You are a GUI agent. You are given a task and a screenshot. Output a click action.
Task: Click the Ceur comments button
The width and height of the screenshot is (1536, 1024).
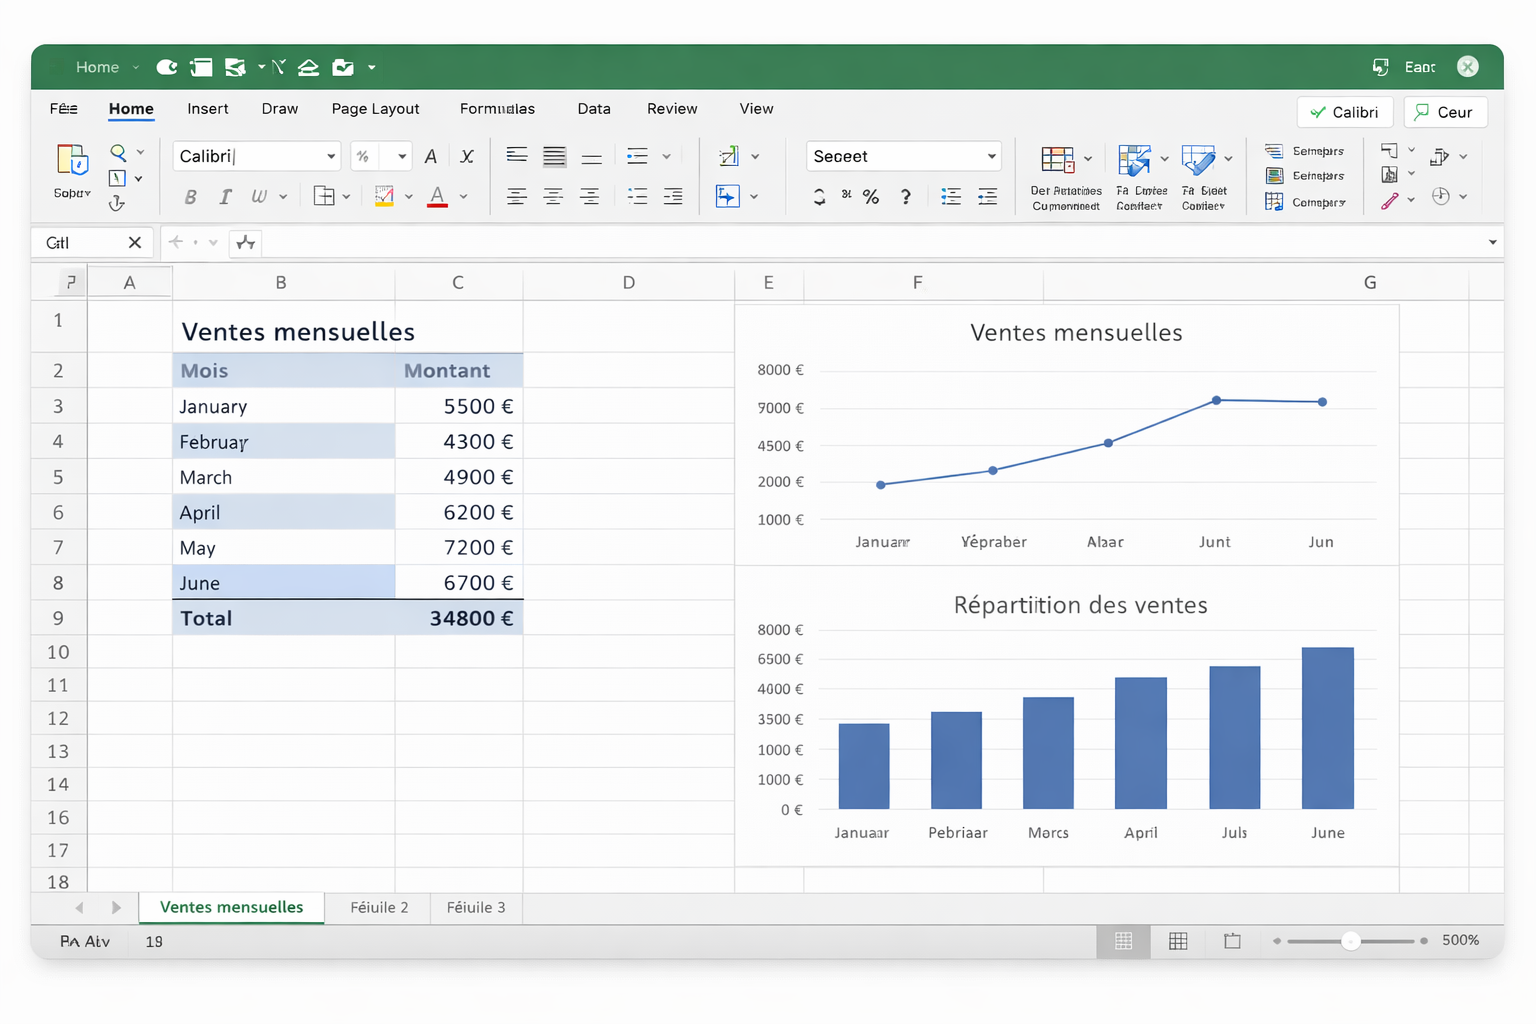coord(1444,112)
